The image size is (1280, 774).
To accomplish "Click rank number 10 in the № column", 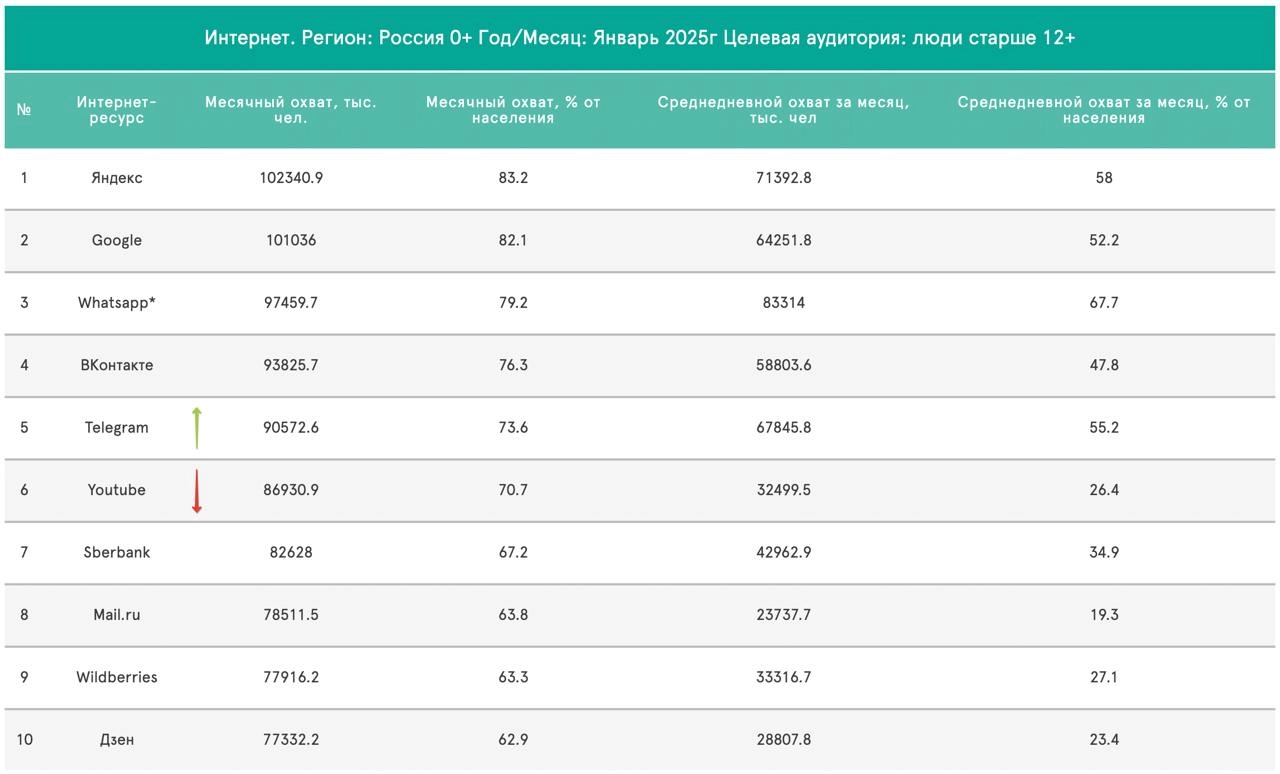I will click(x=25, y=740).
